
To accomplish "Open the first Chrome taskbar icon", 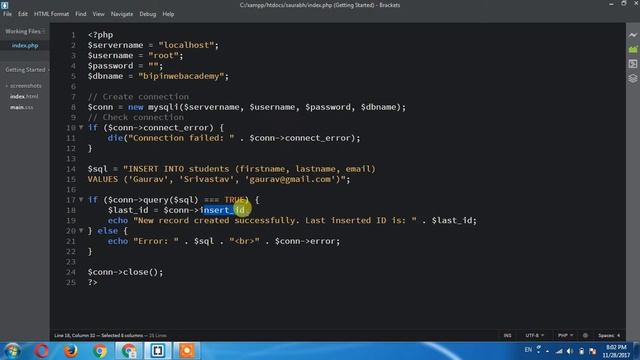I will 99,351.
